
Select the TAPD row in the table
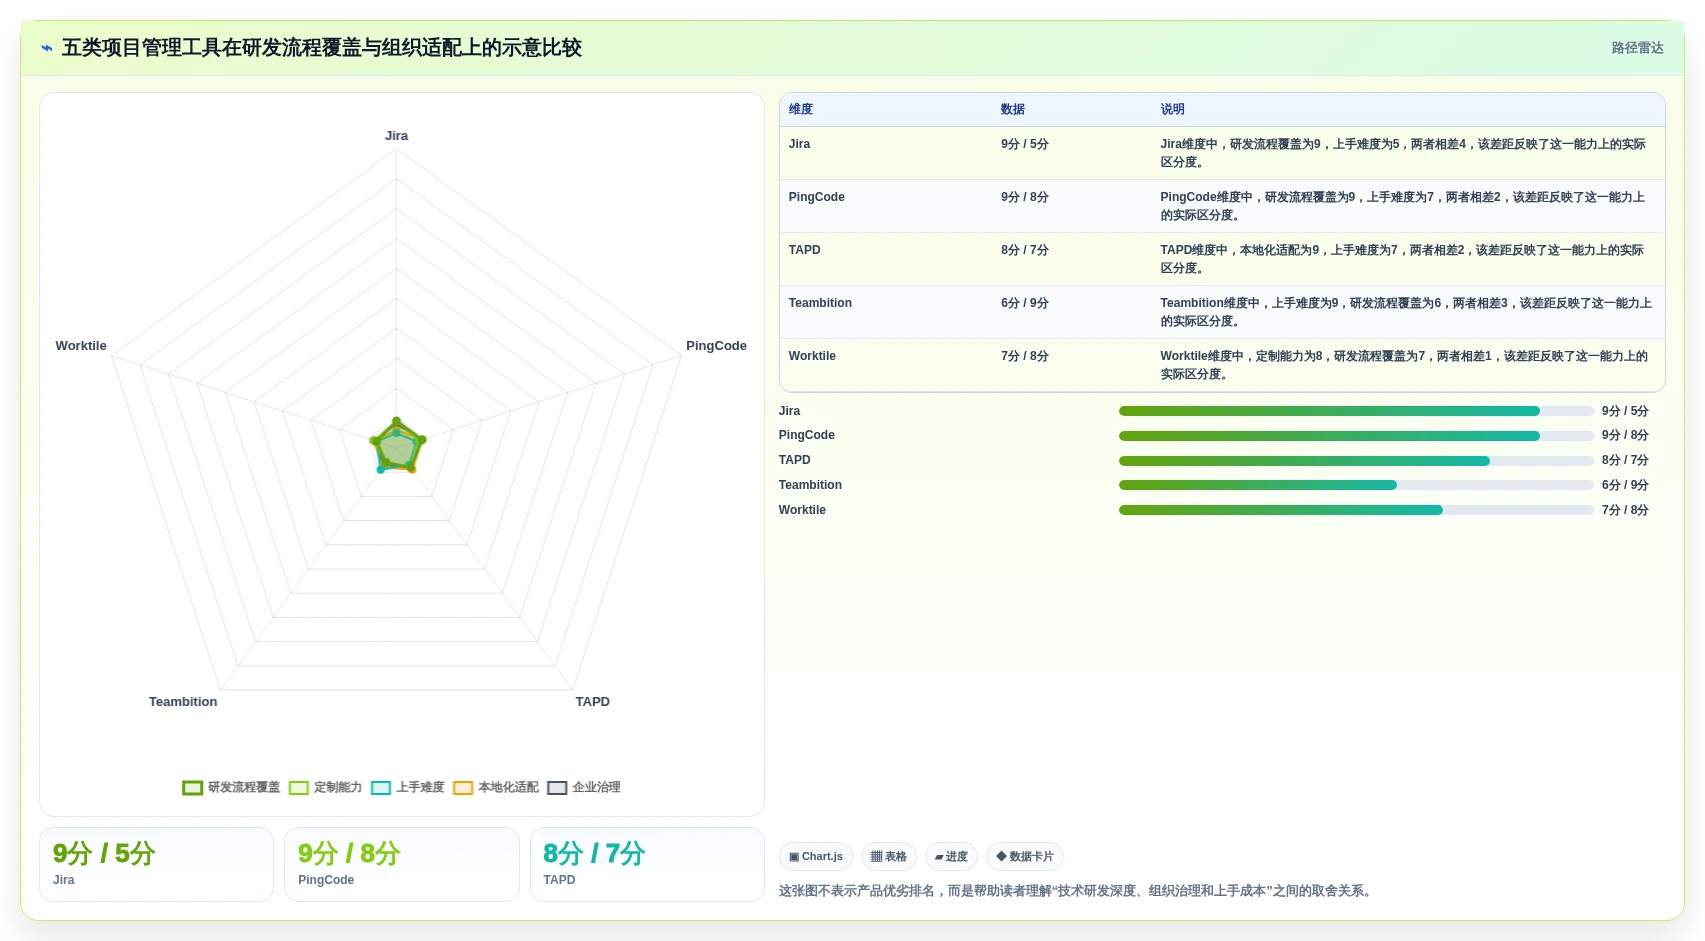(1222, 259)
